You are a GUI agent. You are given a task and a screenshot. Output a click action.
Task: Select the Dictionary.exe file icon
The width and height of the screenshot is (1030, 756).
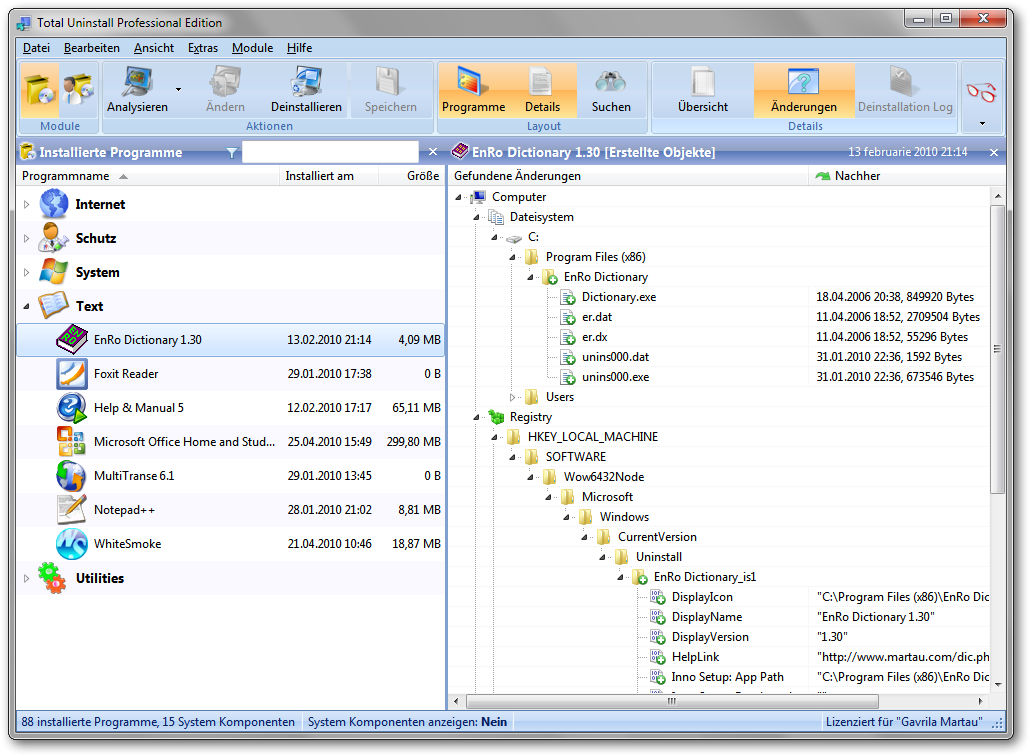(568, 298)
